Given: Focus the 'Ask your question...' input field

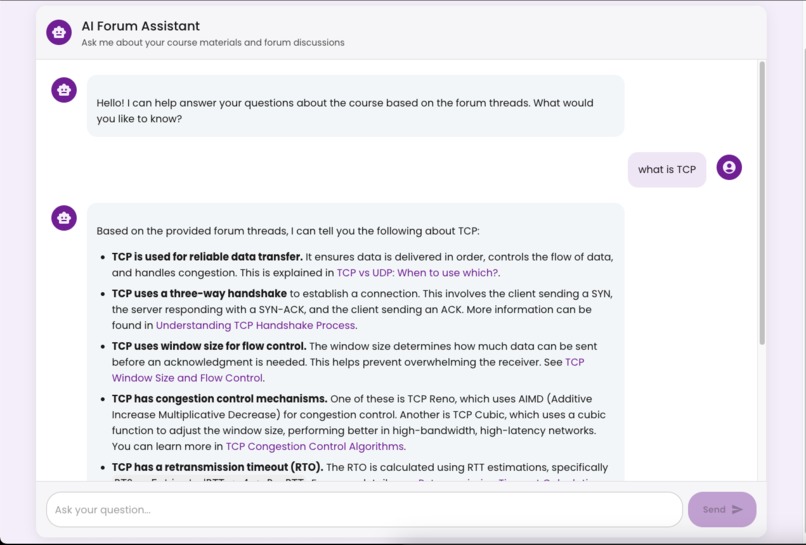Looking at the screenshot, I should pos(364,510).
